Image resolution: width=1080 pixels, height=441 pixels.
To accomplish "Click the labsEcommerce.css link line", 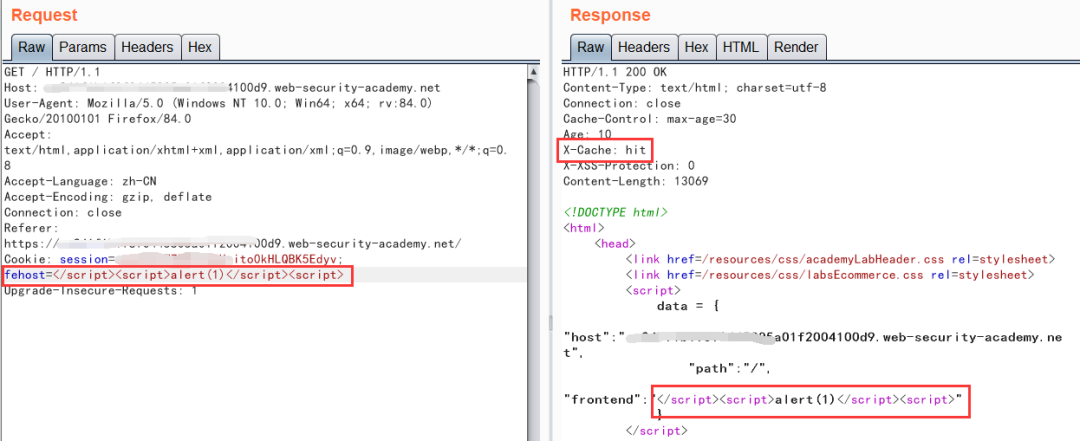I will pyautogui.click(x=831, y=275).
